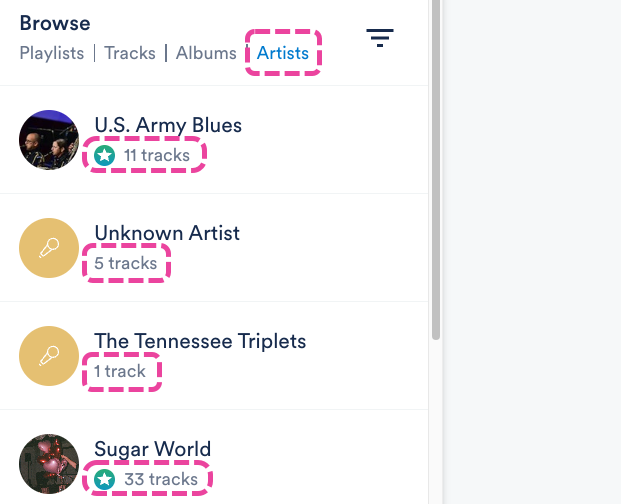Screen dimensions: 621x504
Task: Switch to the Albums tab
Action: 206,53
